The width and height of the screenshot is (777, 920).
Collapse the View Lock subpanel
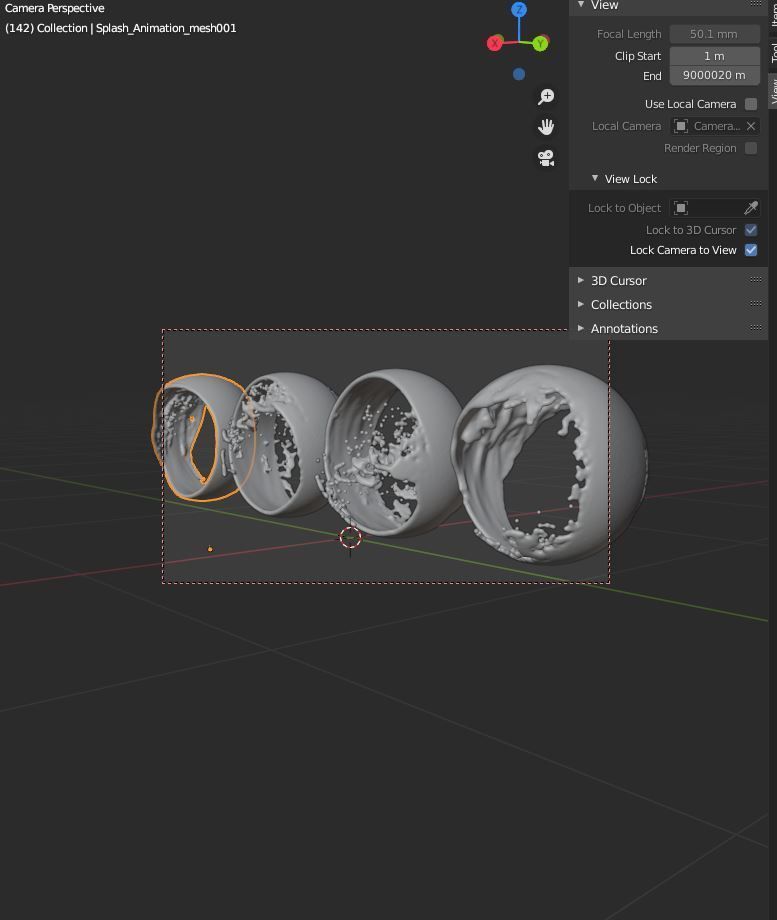pos(595,178)
